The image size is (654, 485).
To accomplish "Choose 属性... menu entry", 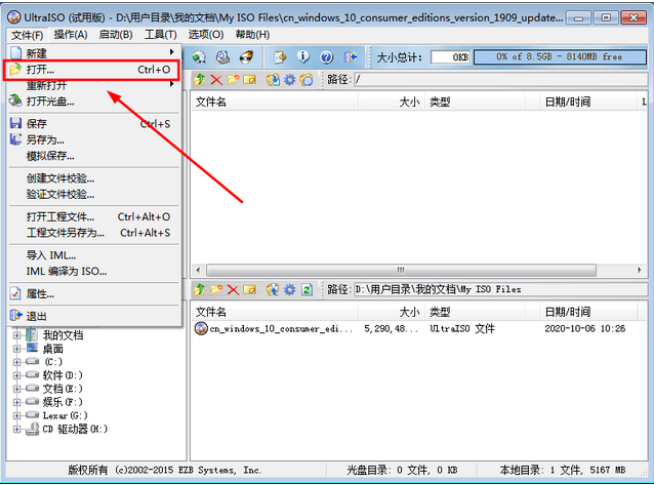I will point(94,294).
